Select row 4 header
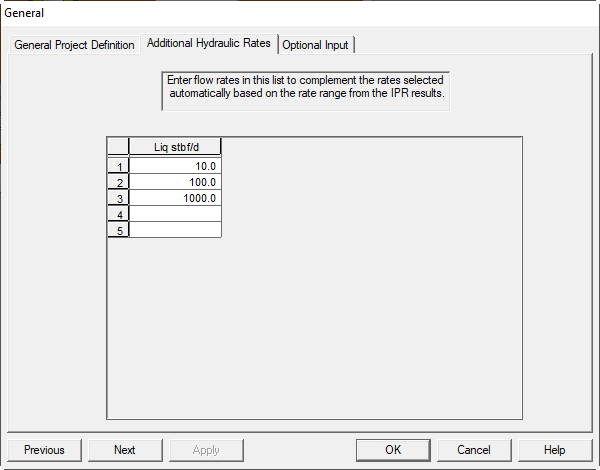The height and width of the screenshot is (470, 600). point(118,214)
